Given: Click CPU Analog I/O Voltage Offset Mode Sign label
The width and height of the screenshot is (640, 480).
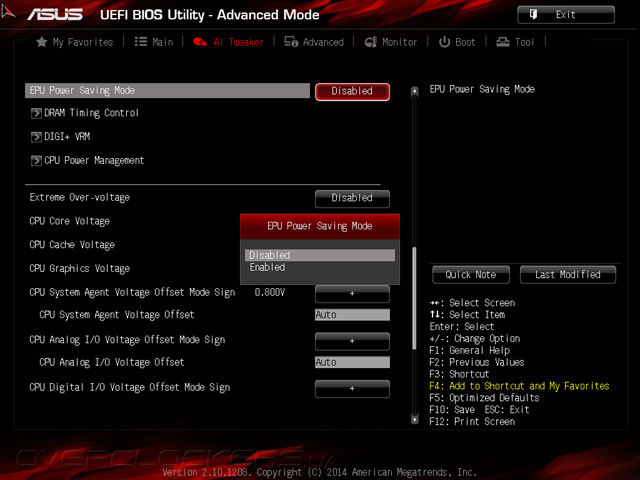Looking at the screenshot, I should point(127,340).
